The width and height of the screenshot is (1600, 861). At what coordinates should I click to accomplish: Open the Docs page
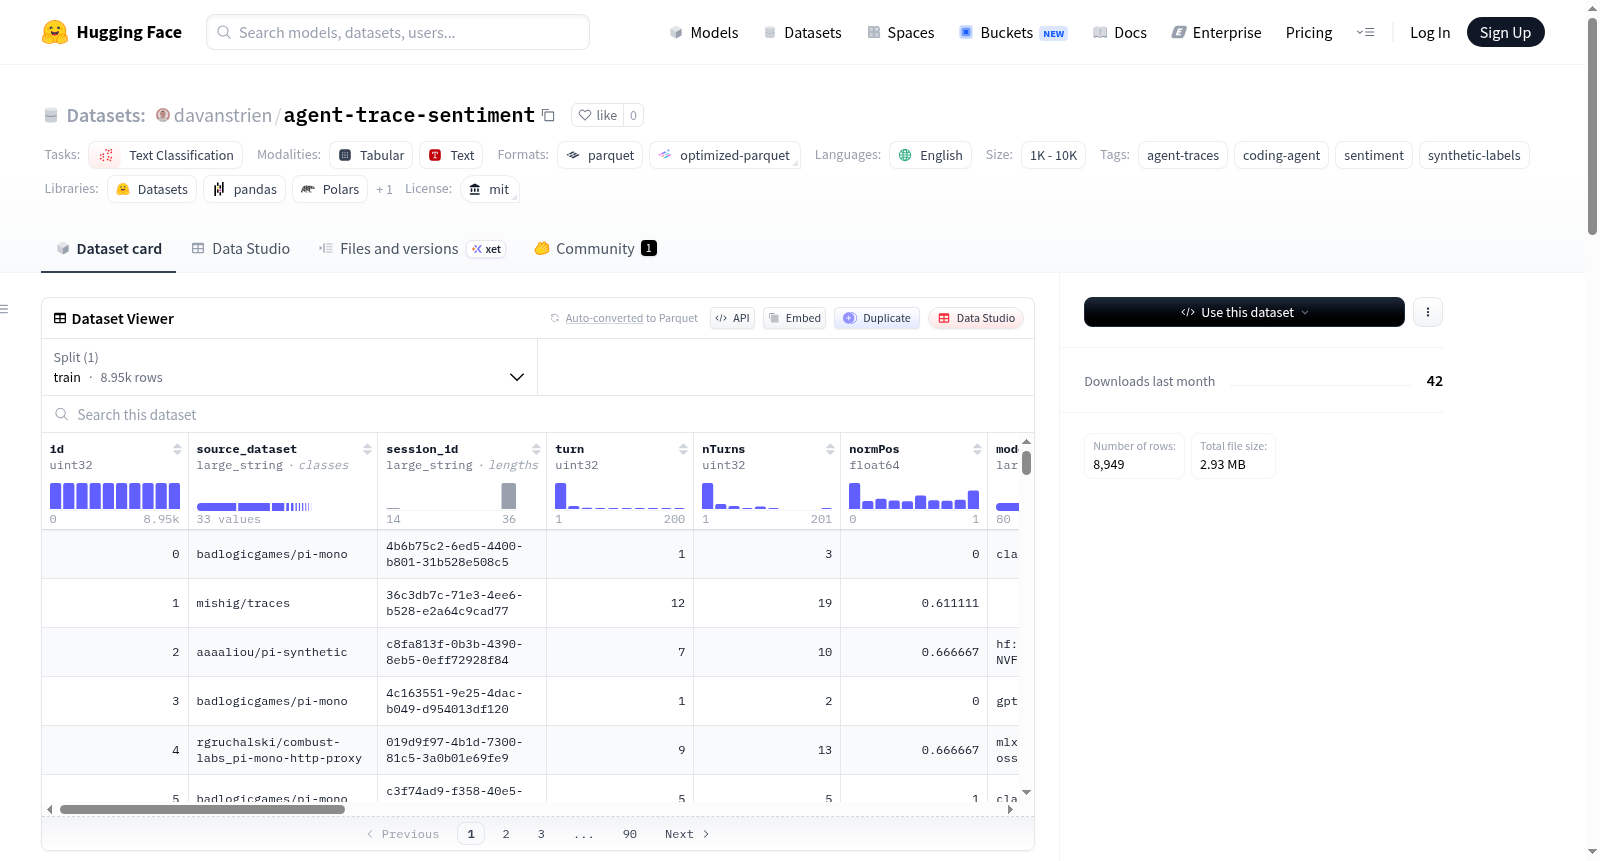tap(1120, 32)
